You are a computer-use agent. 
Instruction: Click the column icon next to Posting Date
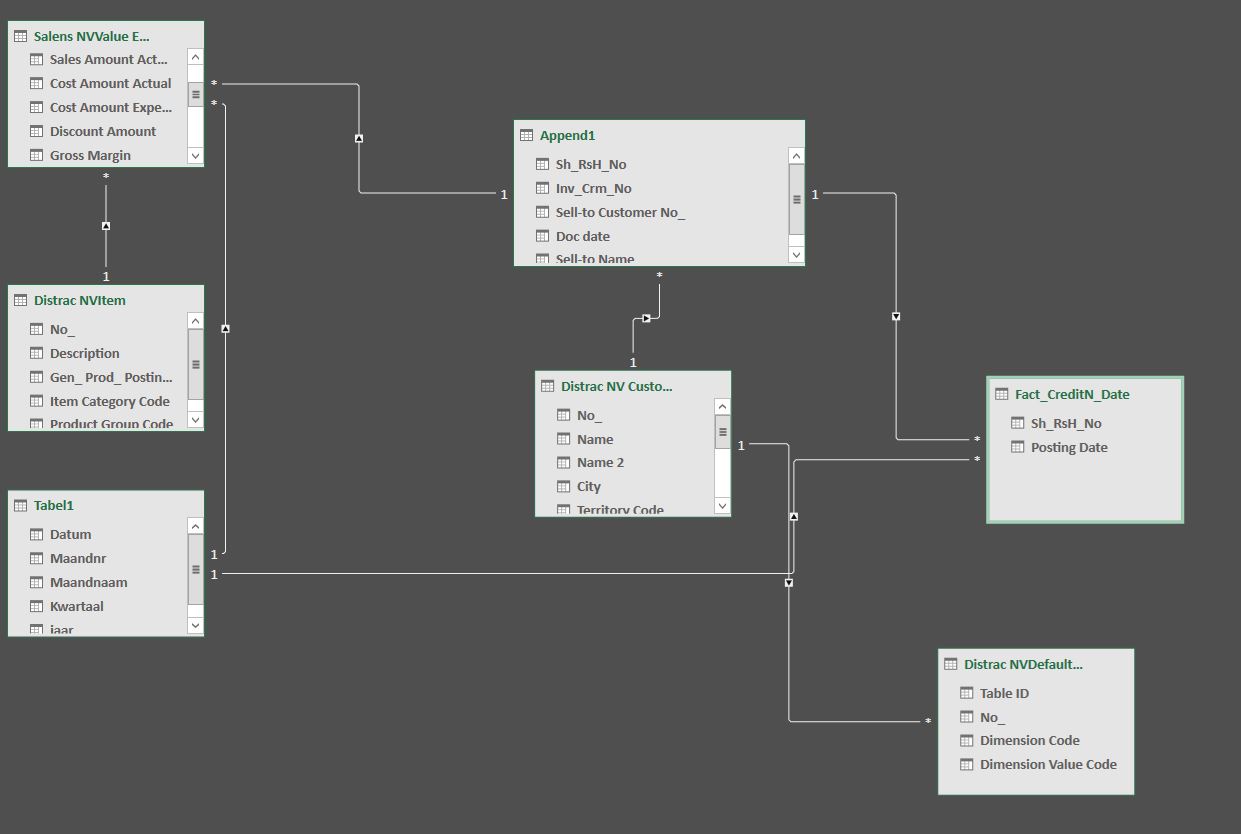pos(1018,447)
